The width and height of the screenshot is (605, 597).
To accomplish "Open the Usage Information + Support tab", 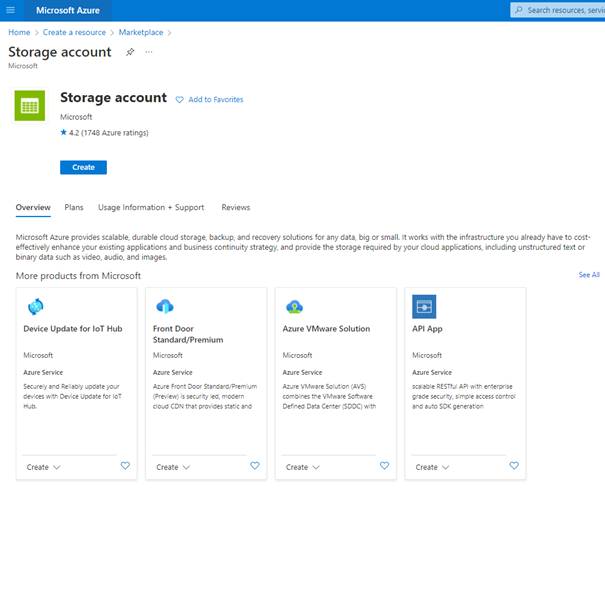I will tap(151, 208).
